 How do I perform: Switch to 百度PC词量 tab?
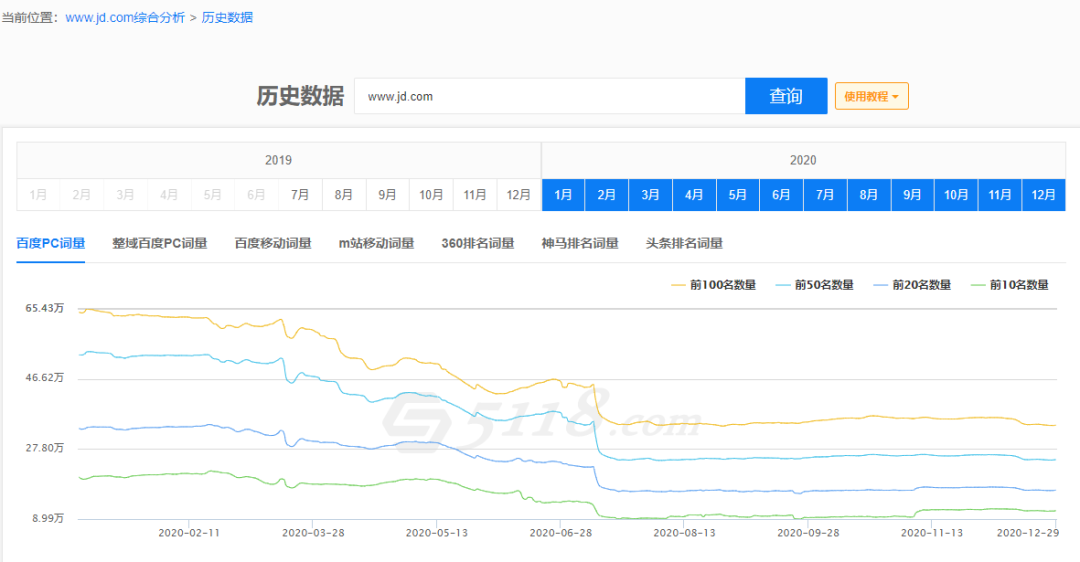pyautogui.click(x=51, y=243)
